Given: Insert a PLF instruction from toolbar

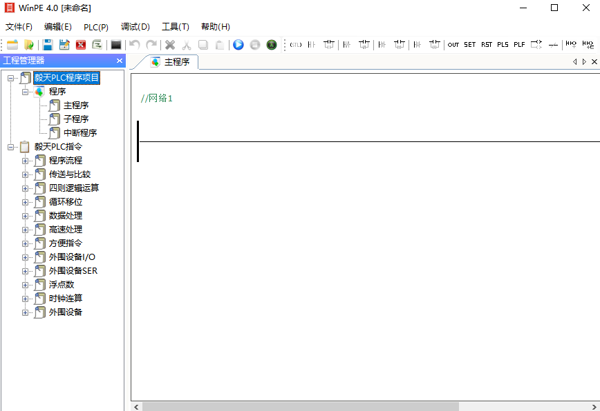Looking at the screenshot, I should (519, 45).
